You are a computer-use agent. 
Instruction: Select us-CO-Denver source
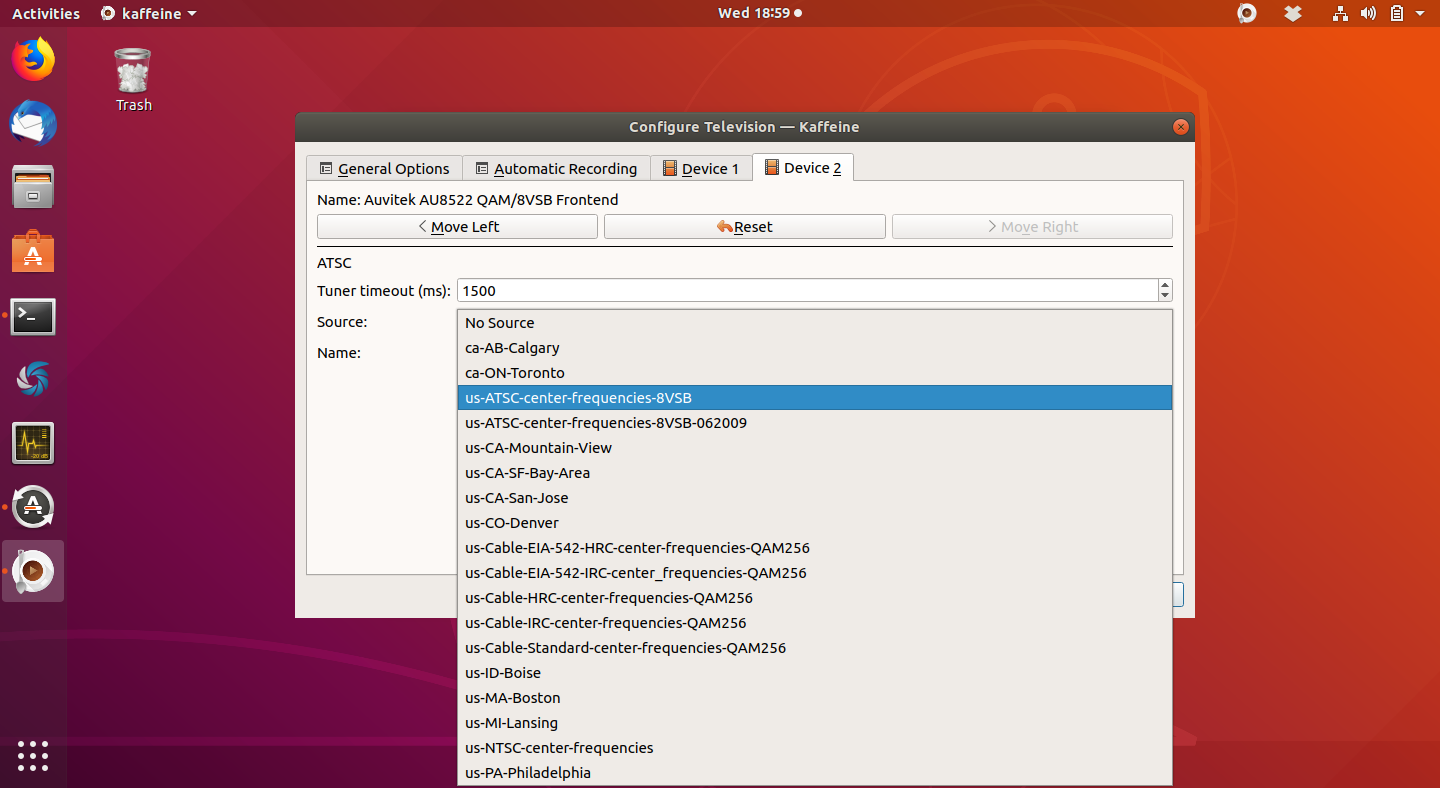pos(814,523)
